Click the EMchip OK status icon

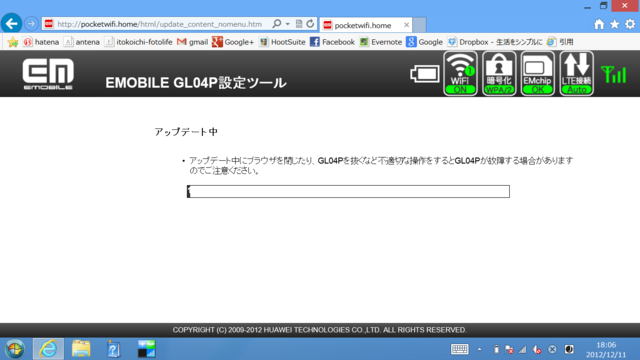point(538,73)
